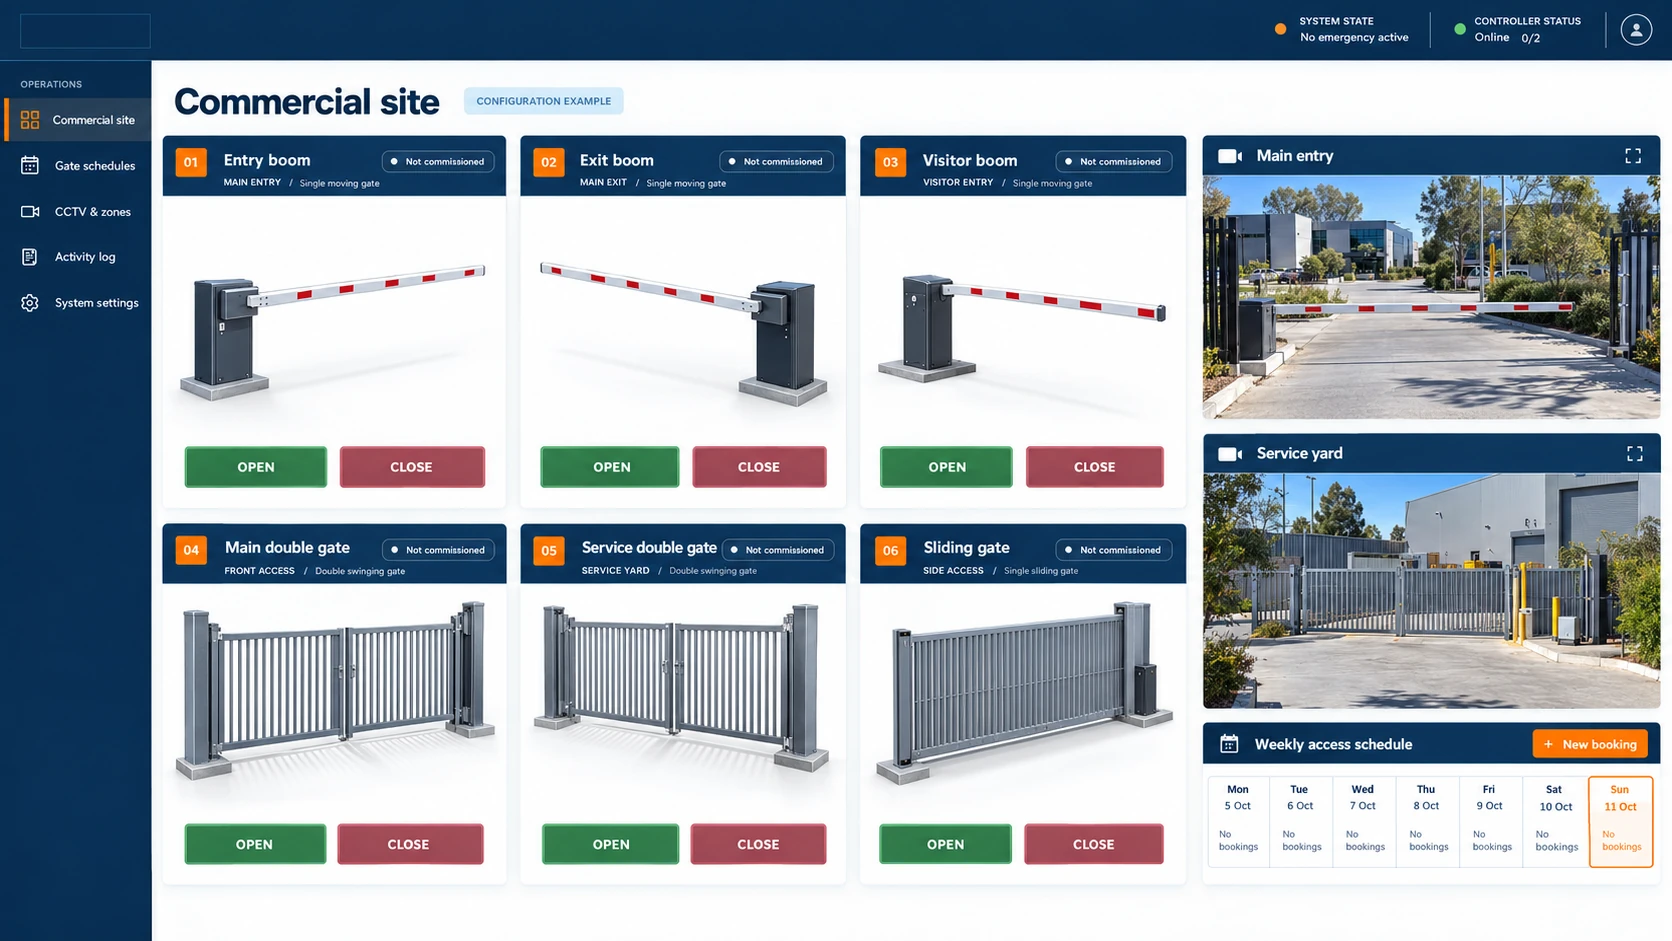Click the Service yard camera icon

click(x=1230, y=454)
